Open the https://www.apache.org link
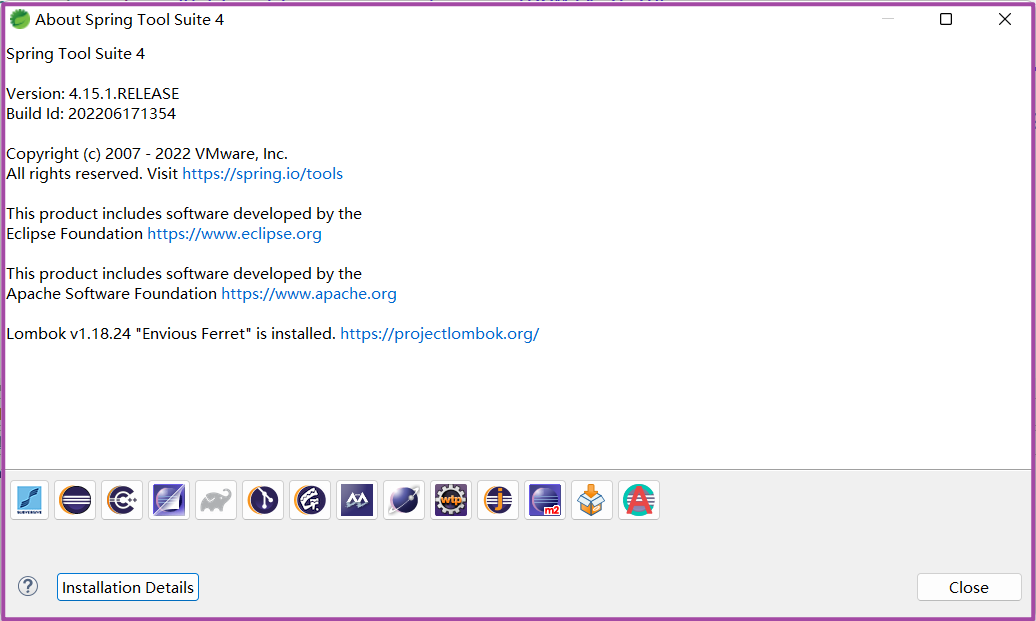This screenshot has height=621, width=1036. [x=309, y=294]
